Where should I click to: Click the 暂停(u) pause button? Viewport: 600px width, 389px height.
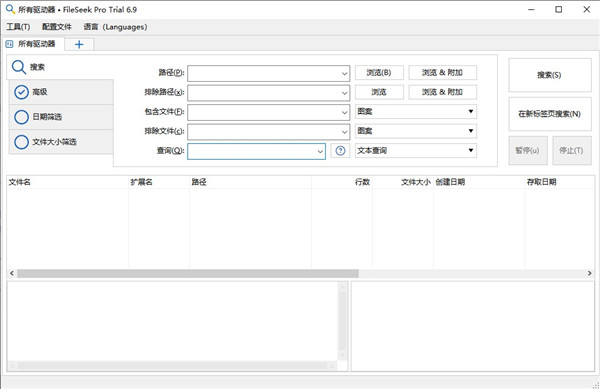(528, 151)
